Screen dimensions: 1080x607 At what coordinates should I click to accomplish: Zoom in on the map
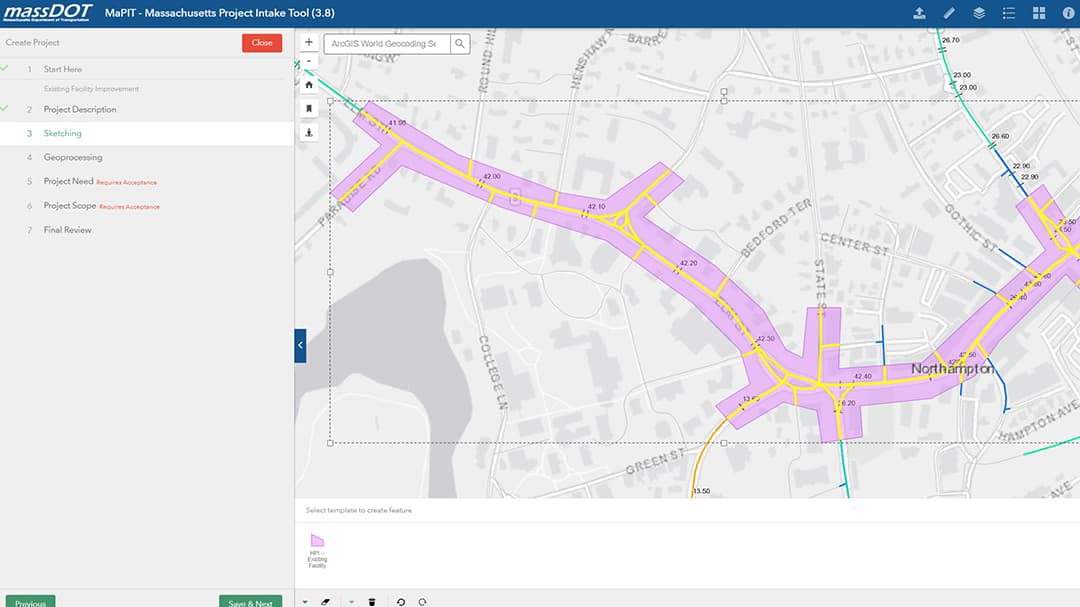[x=309, y=43]
